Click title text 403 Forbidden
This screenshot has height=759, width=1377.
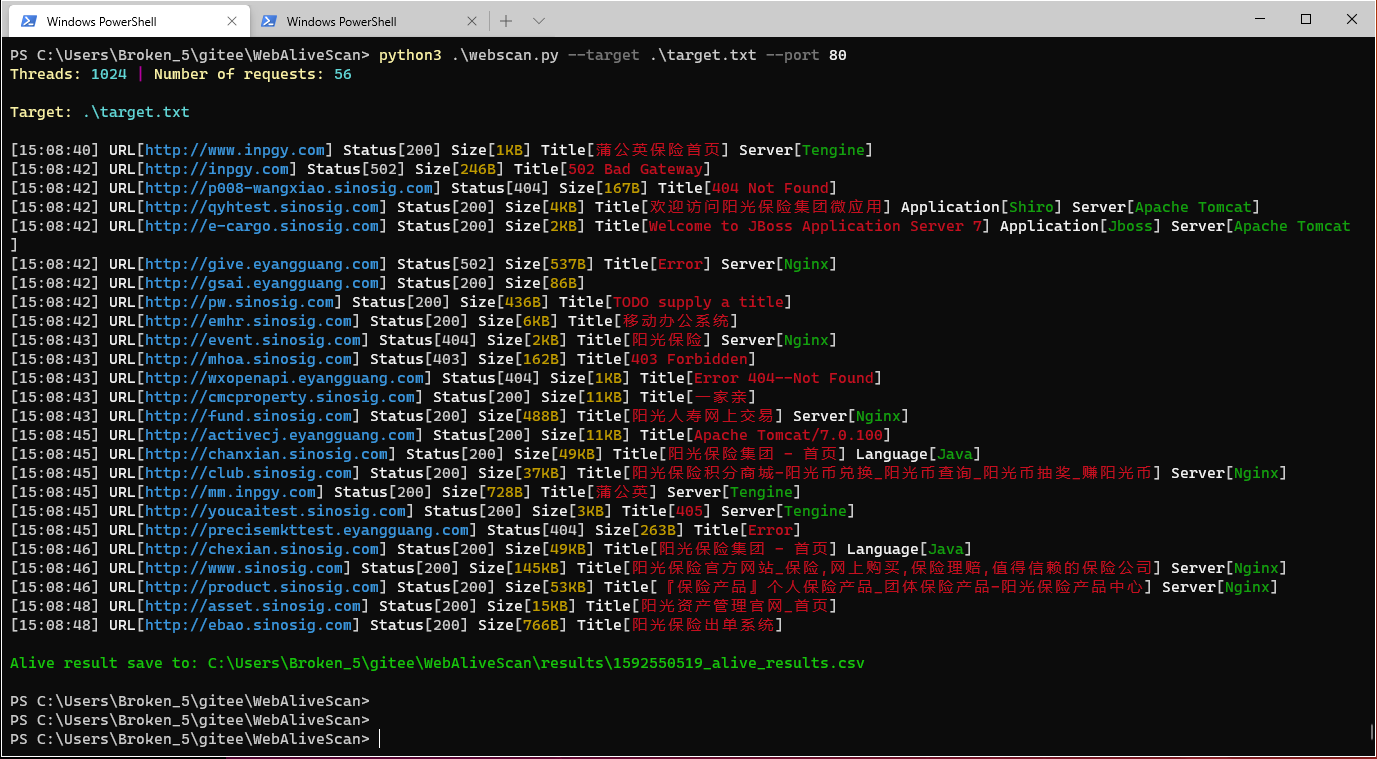pos(689,359)
